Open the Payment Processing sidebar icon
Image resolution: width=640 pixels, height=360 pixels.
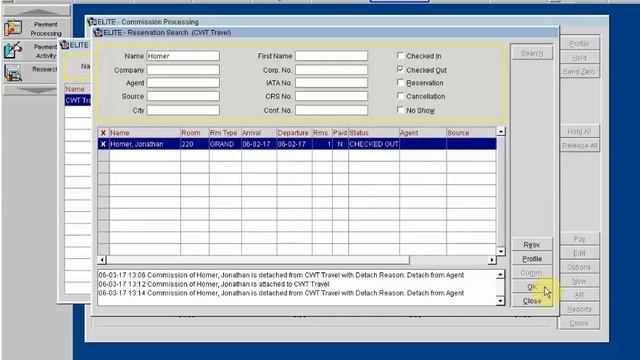tap(13, 28)
